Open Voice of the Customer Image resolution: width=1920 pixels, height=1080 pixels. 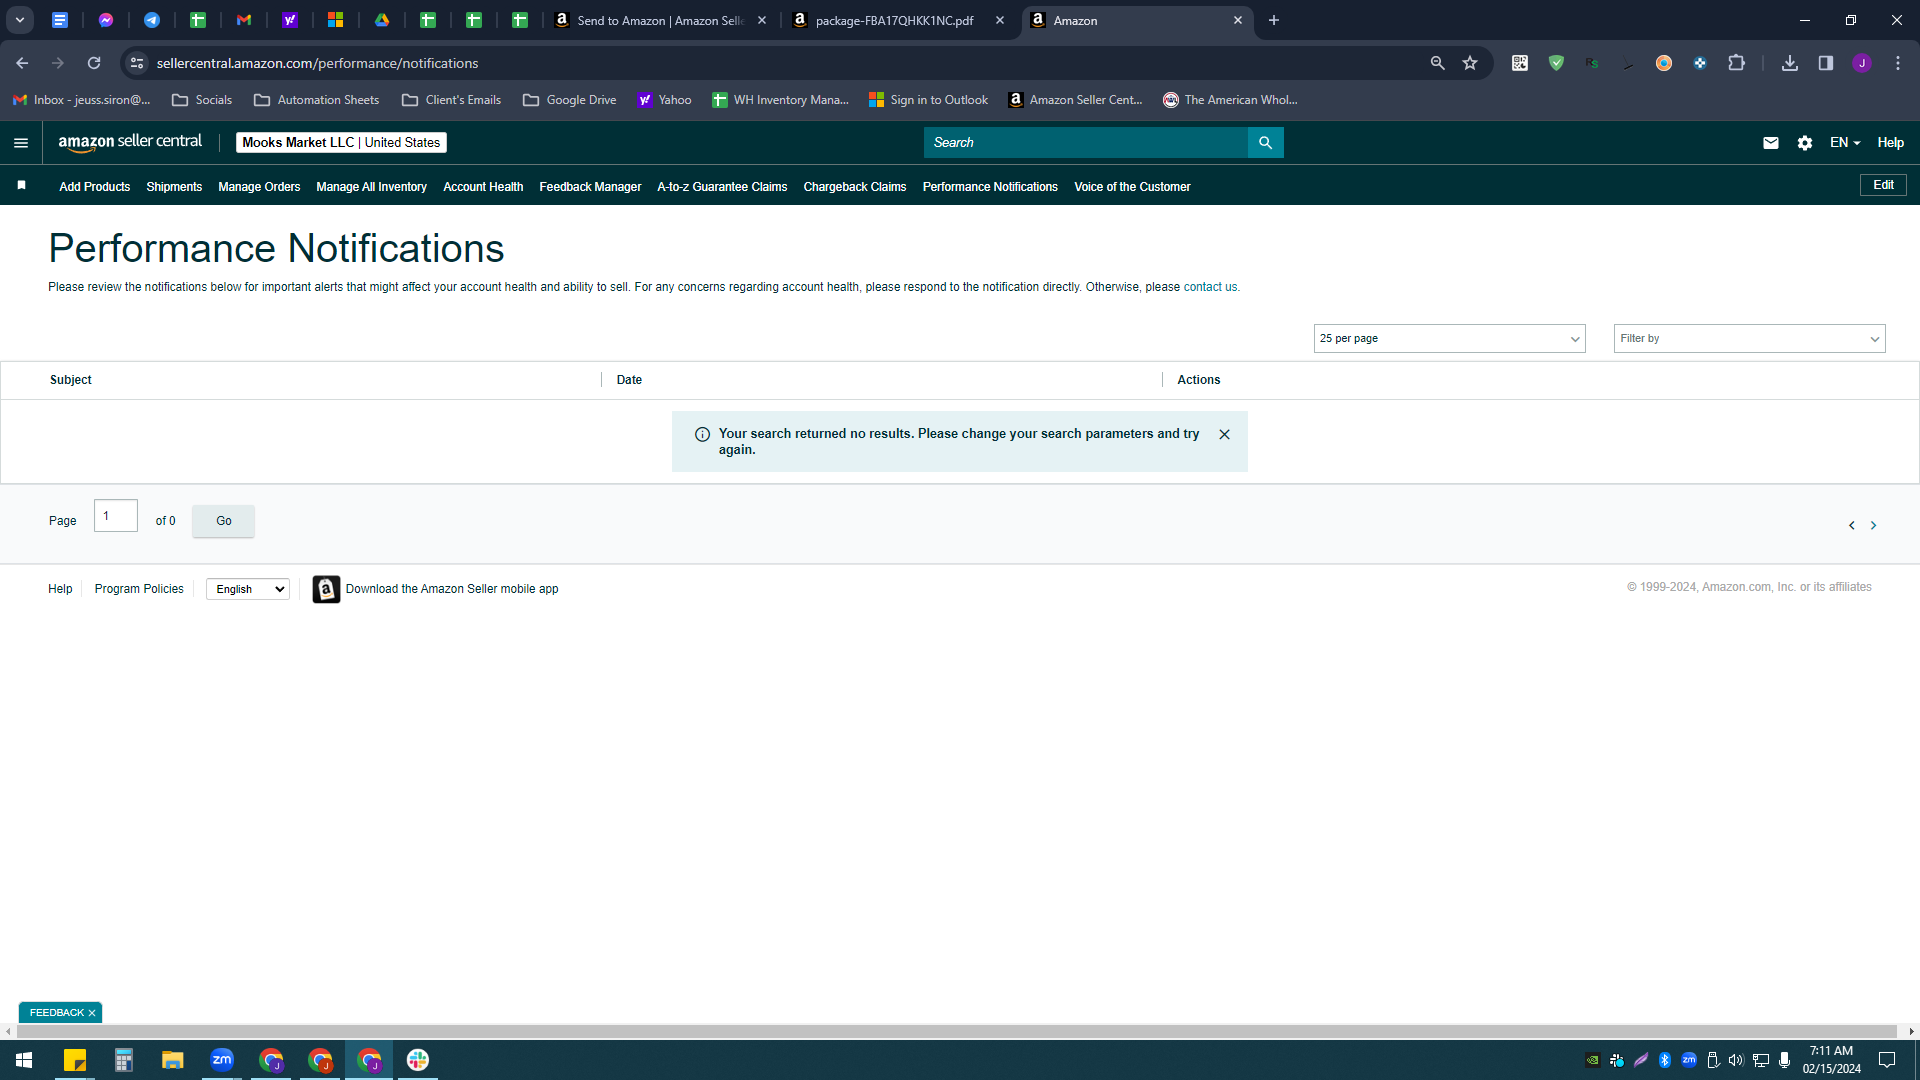tap(1132, 187)
